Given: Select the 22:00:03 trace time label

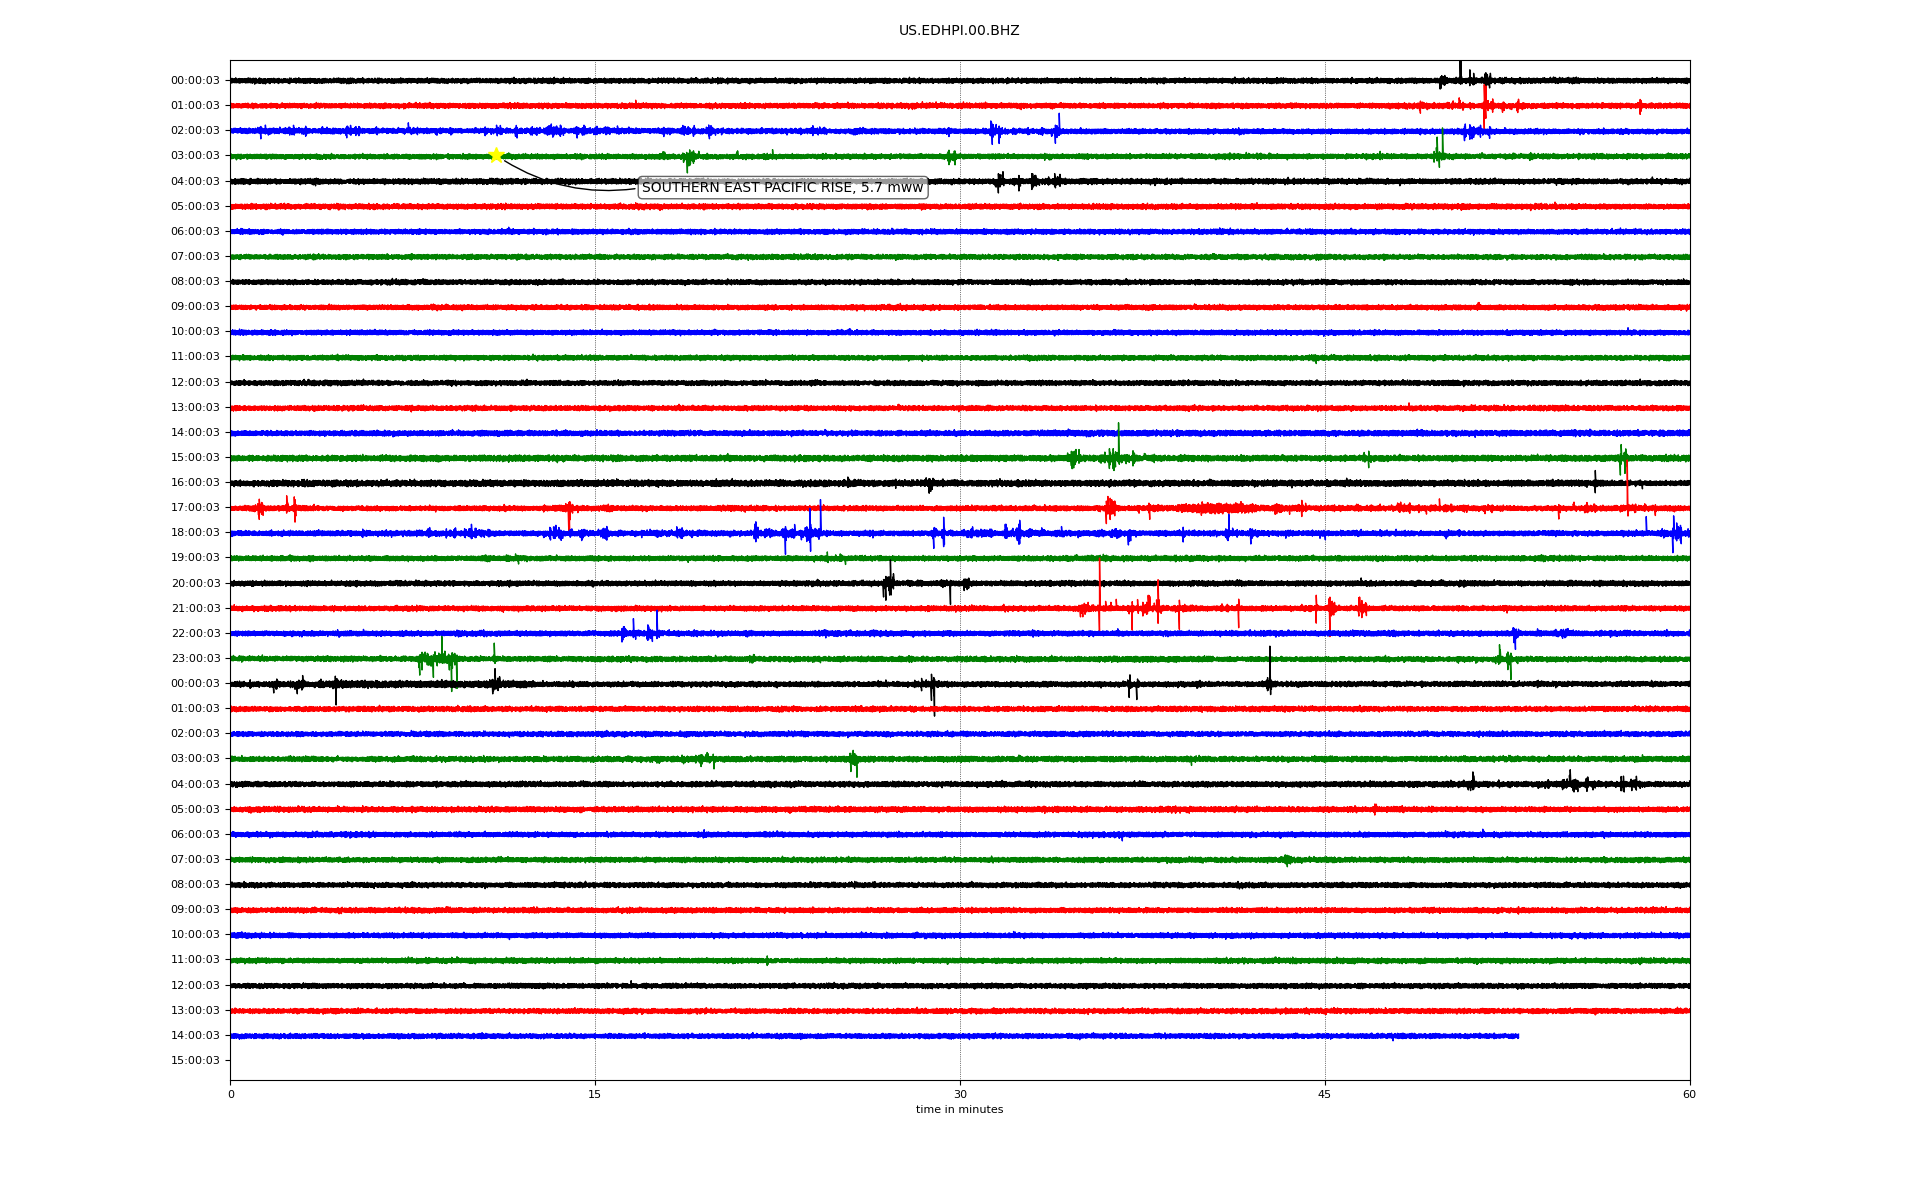Looking at the screenshot, I should (x=195, y=634).
